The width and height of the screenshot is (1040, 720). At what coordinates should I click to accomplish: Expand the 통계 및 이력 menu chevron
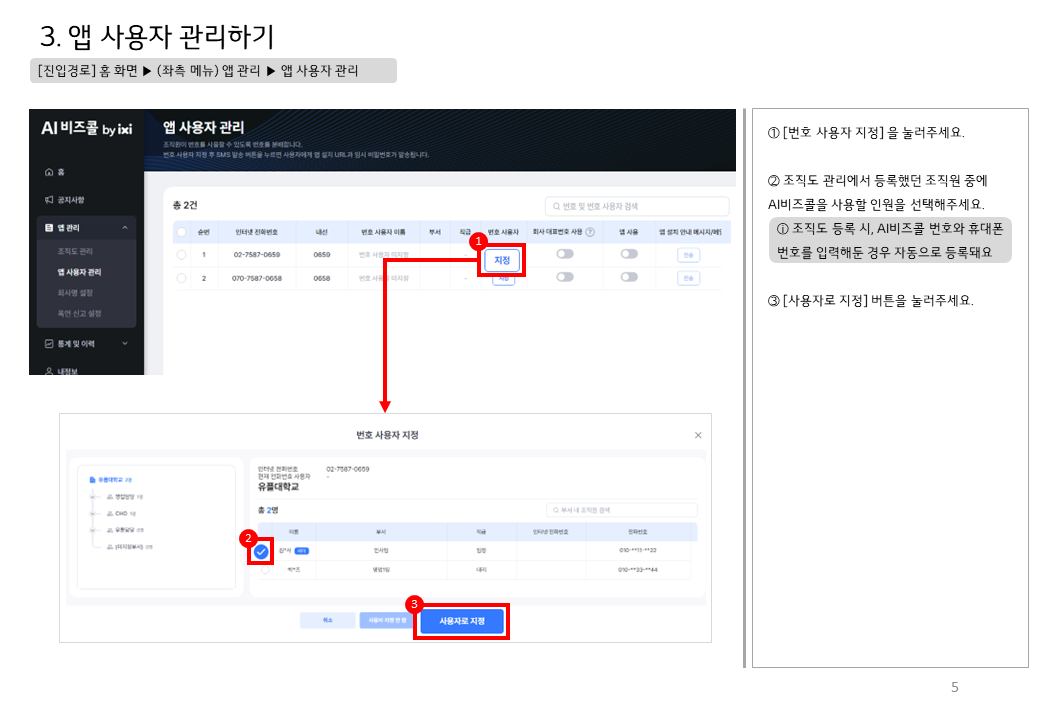[125, 343]
